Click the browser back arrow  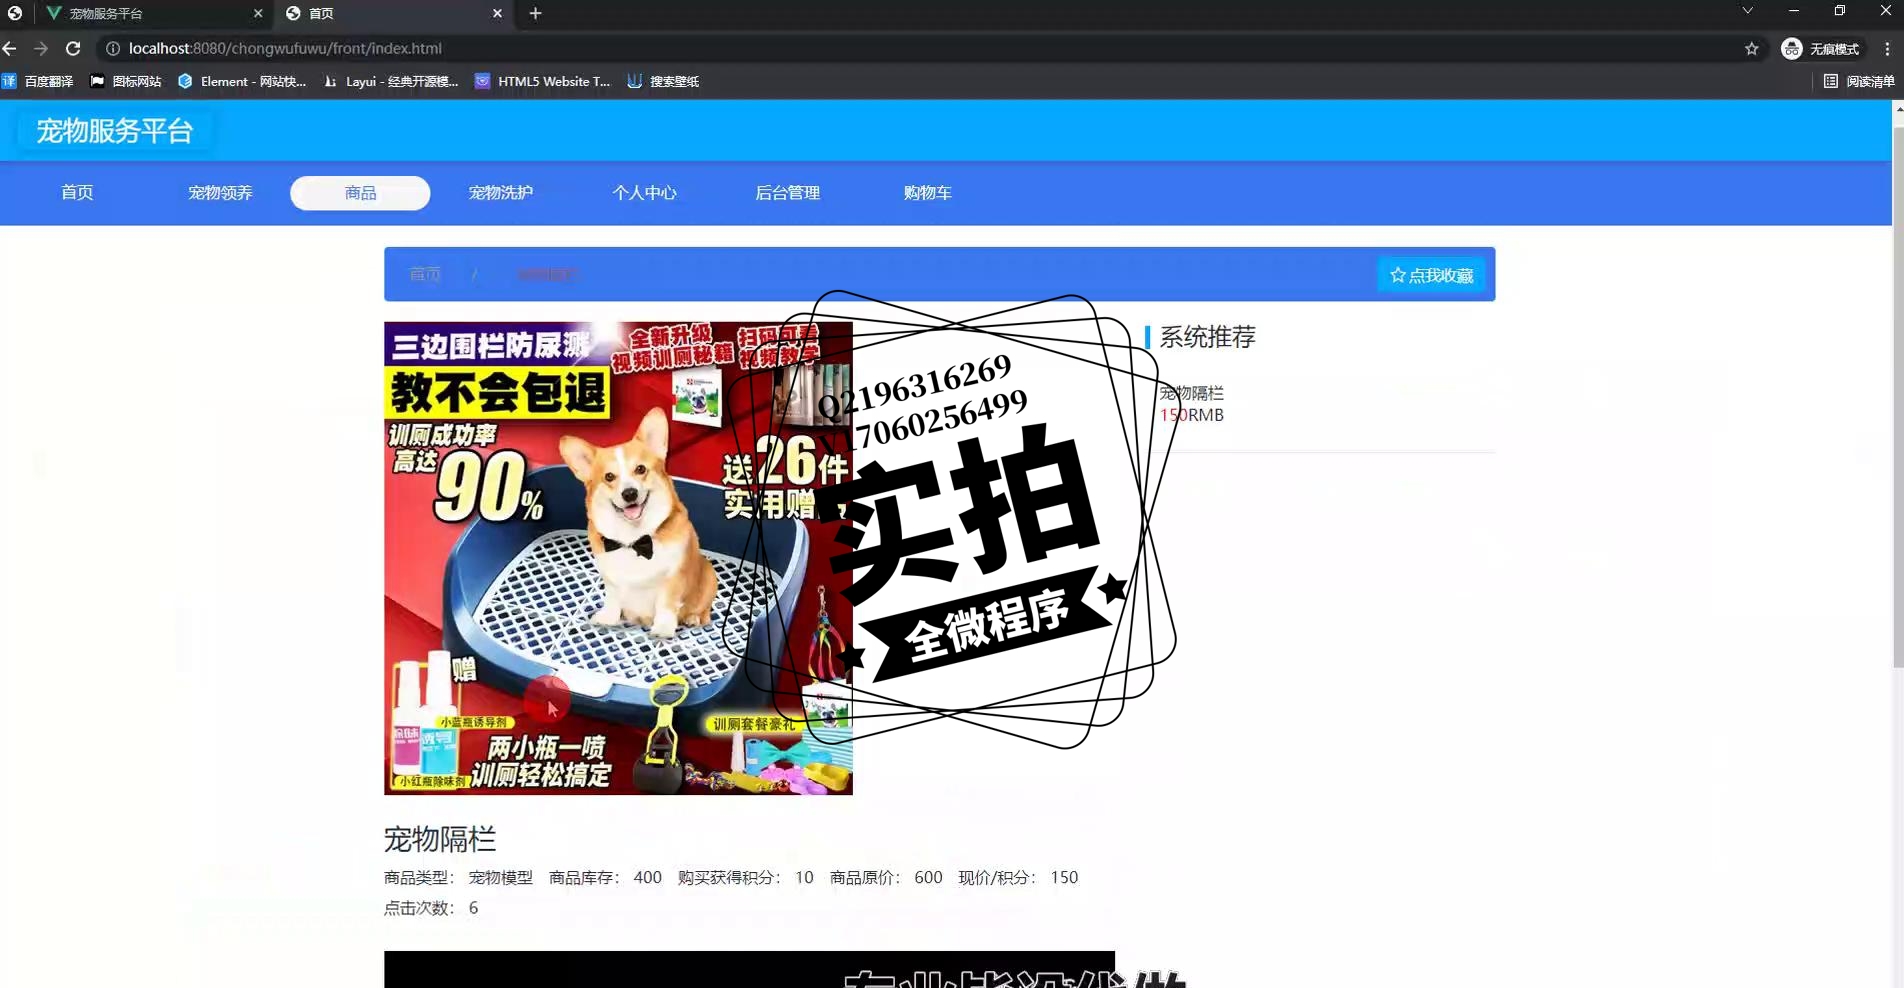coord(10,48)
